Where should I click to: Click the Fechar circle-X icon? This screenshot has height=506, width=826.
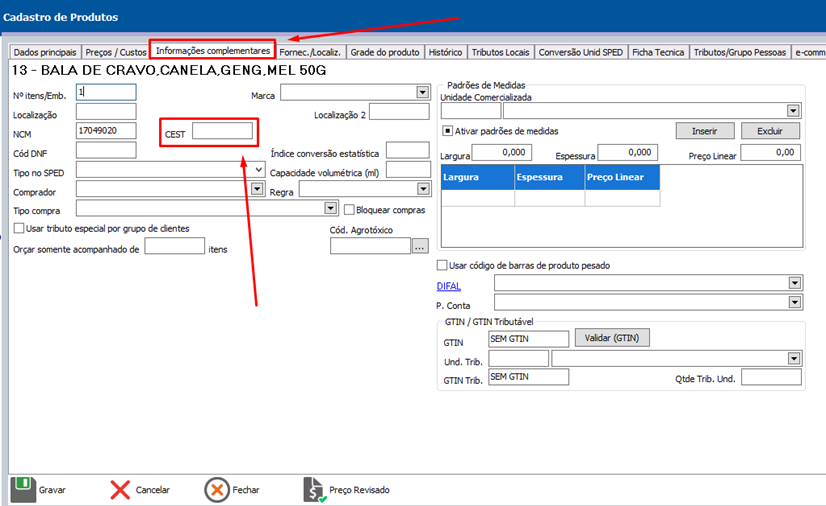point(217,489)
